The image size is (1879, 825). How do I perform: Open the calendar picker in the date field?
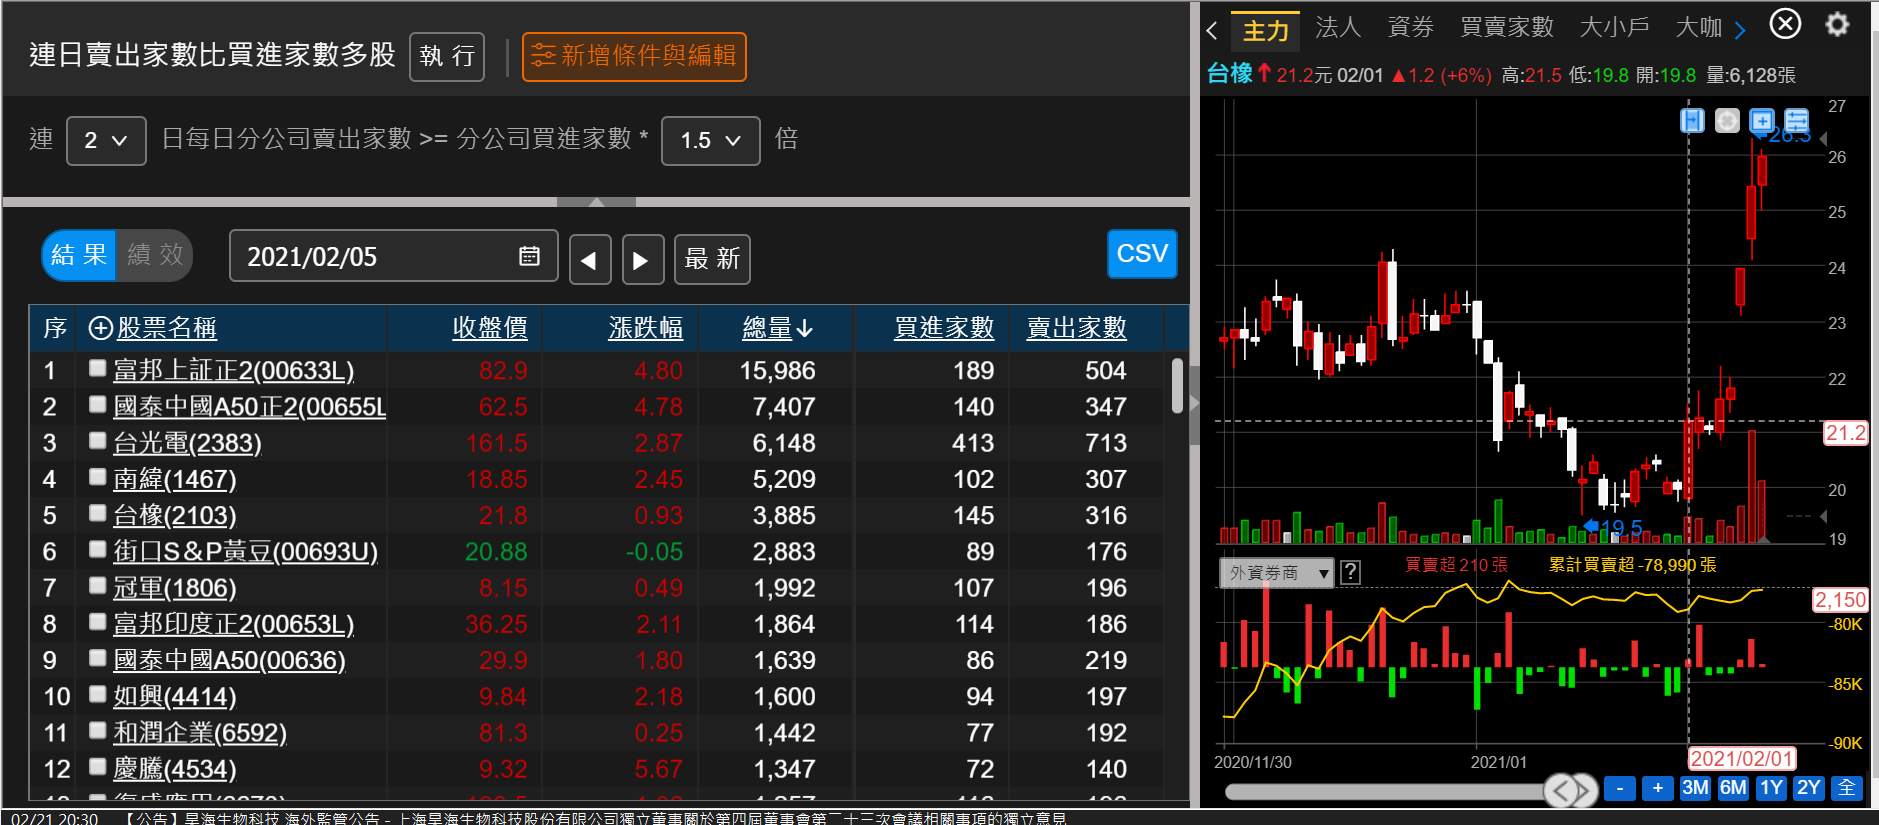(529, 257)
